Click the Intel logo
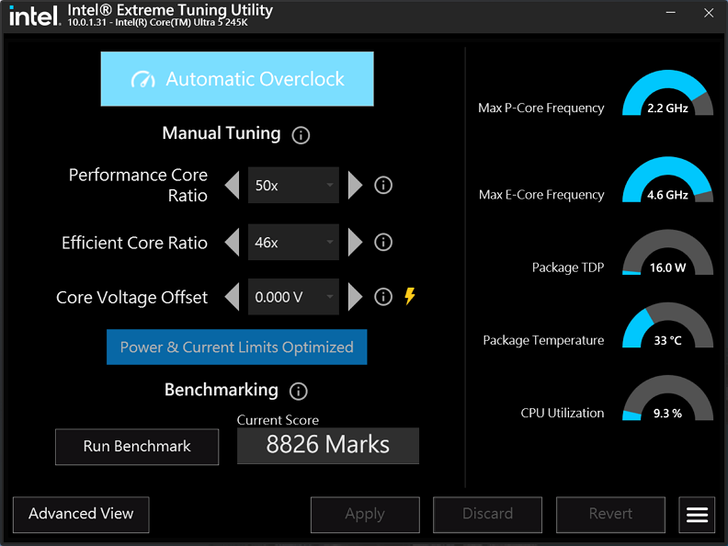 [34, 16]
